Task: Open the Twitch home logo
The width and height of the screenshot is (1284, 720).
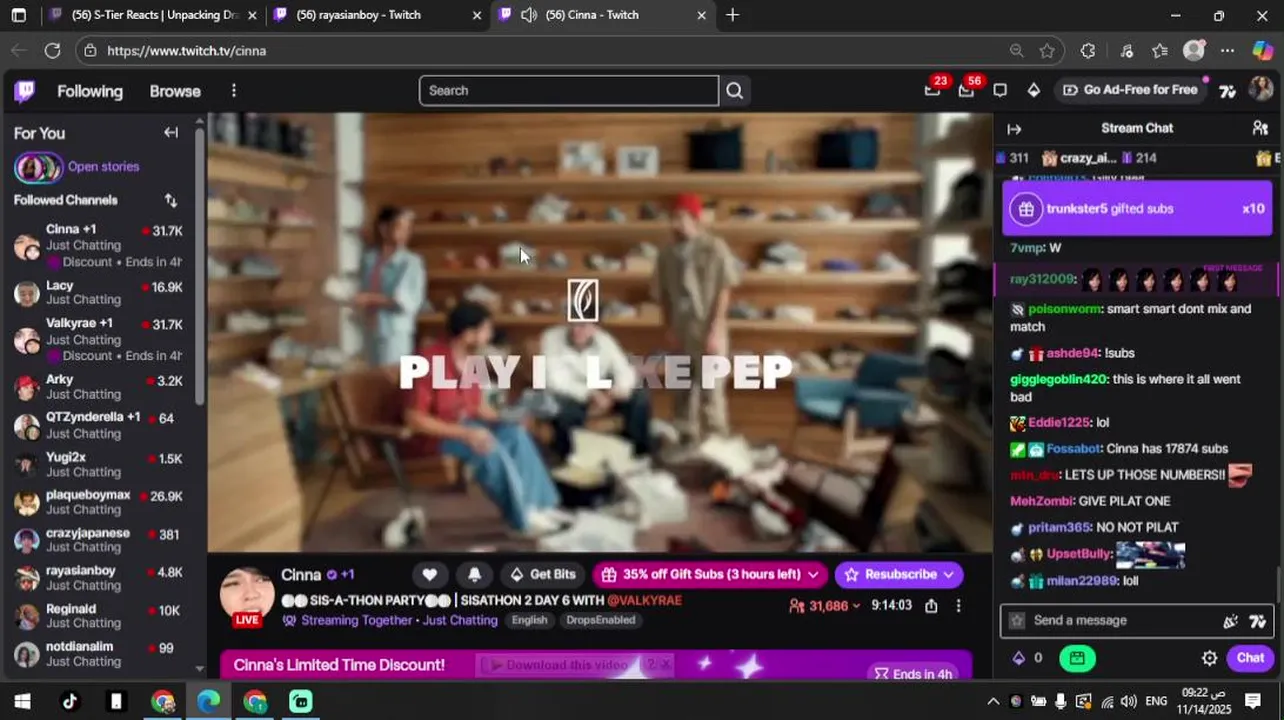Action: point(25,91)
